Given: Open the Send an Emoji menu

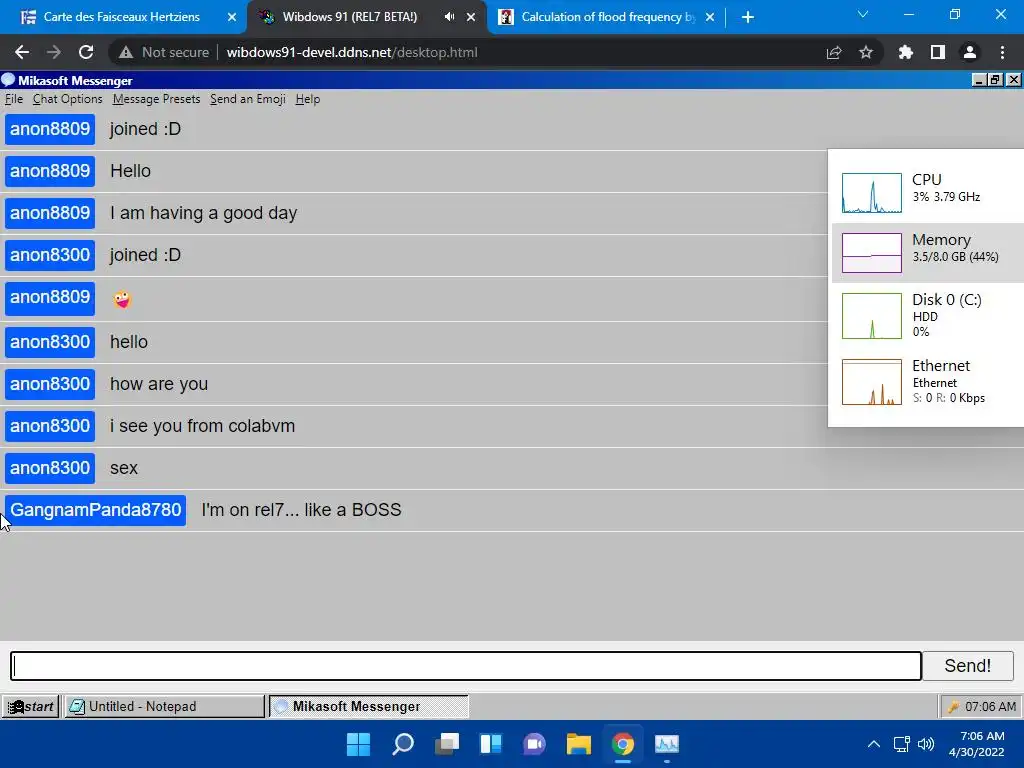Looking at the screenshot, I should click(248, 99).
